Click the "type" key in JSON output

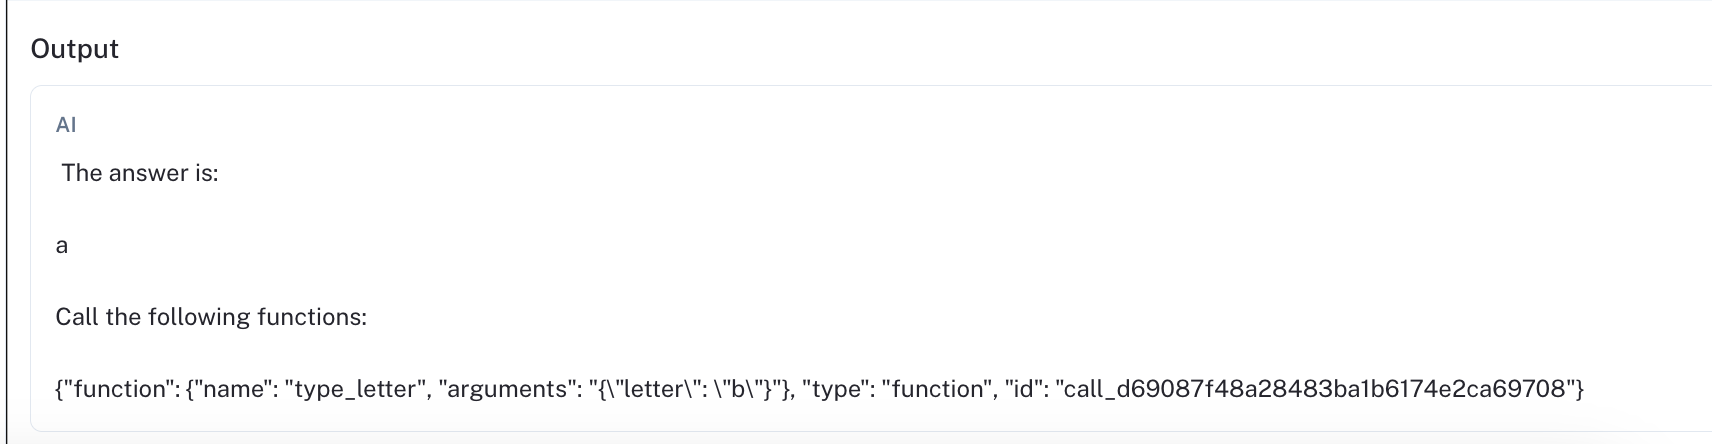(835, 389)
